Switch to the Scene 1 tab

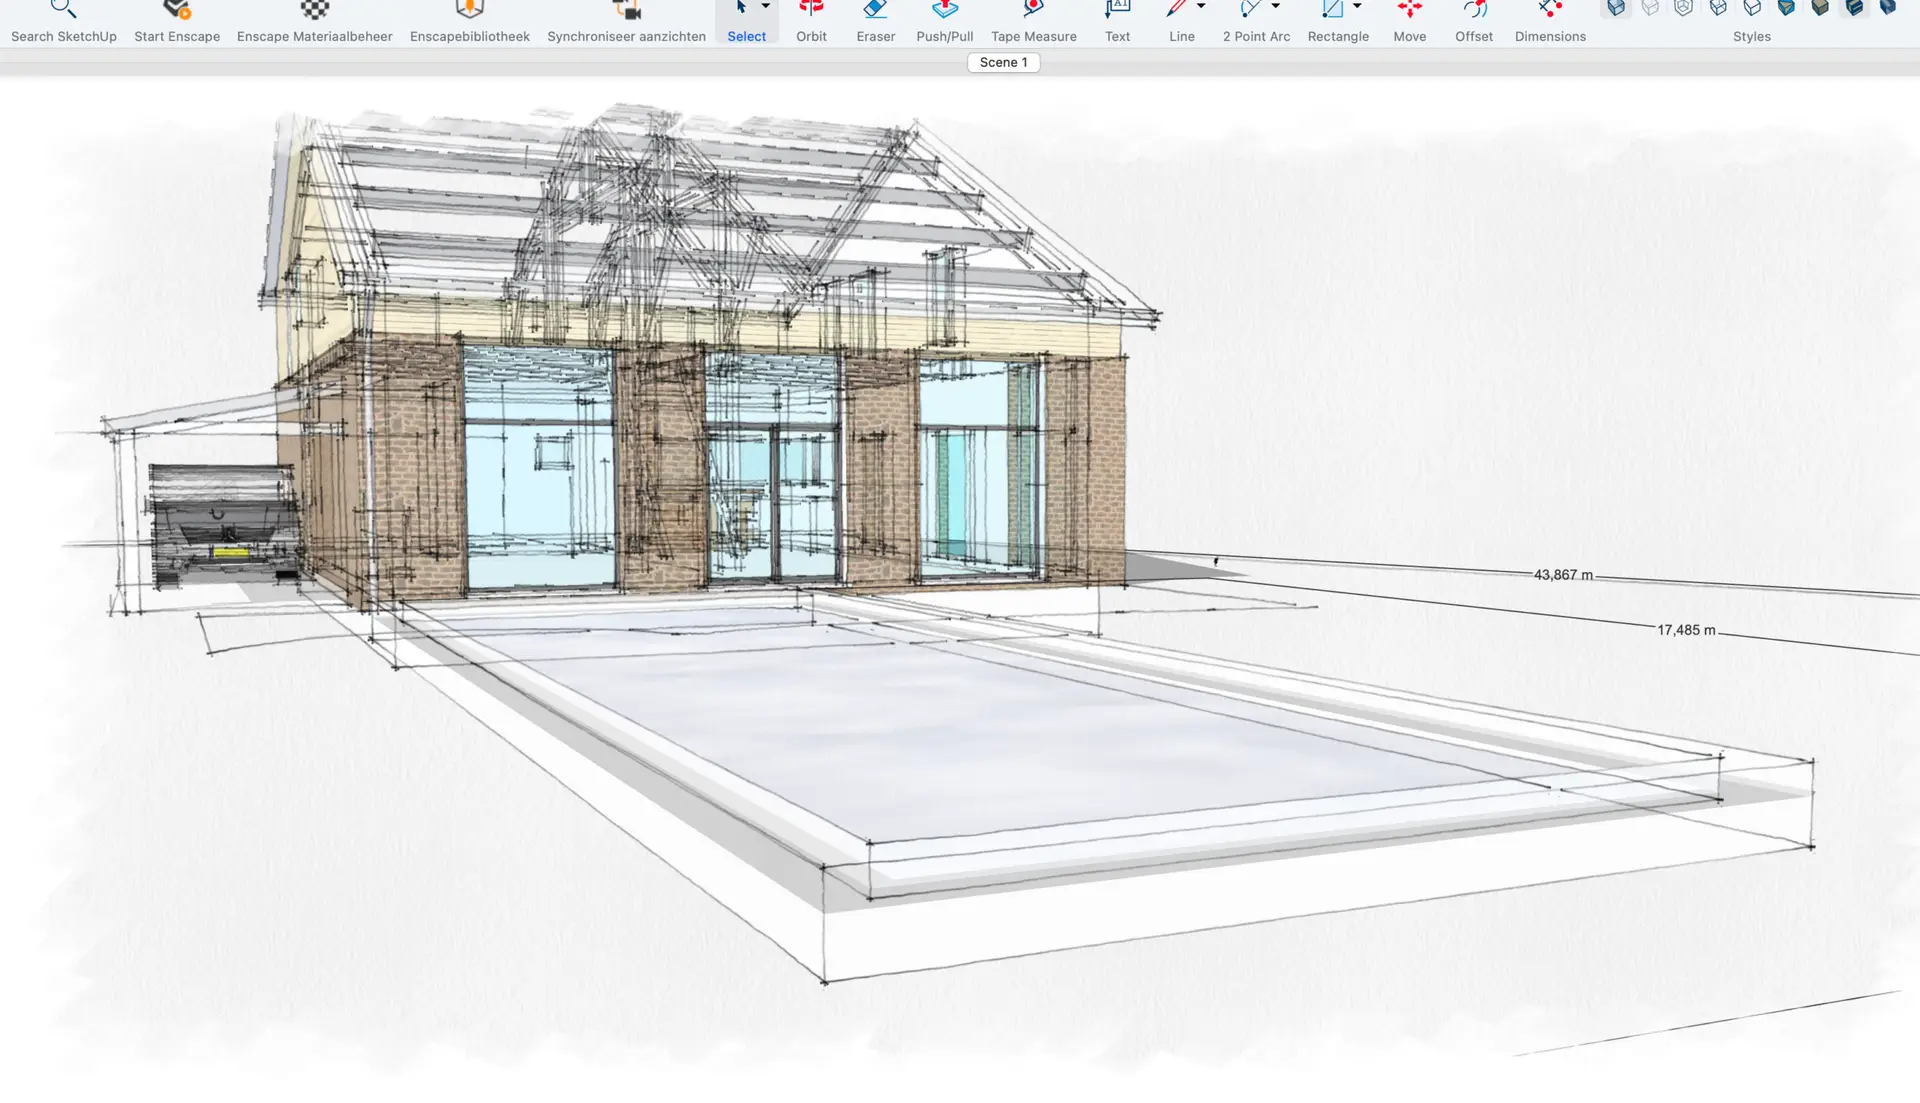pos(1003,62)
